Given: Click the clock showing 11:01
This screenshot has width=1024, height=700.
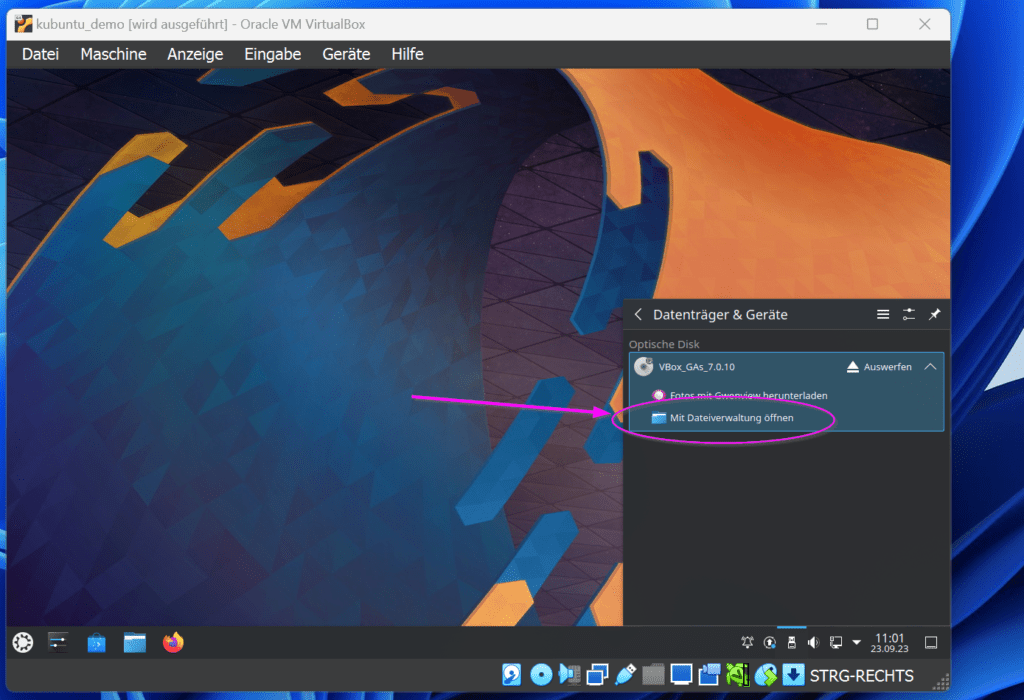Looking at the screenshot, I should click(x=889, y=643).
